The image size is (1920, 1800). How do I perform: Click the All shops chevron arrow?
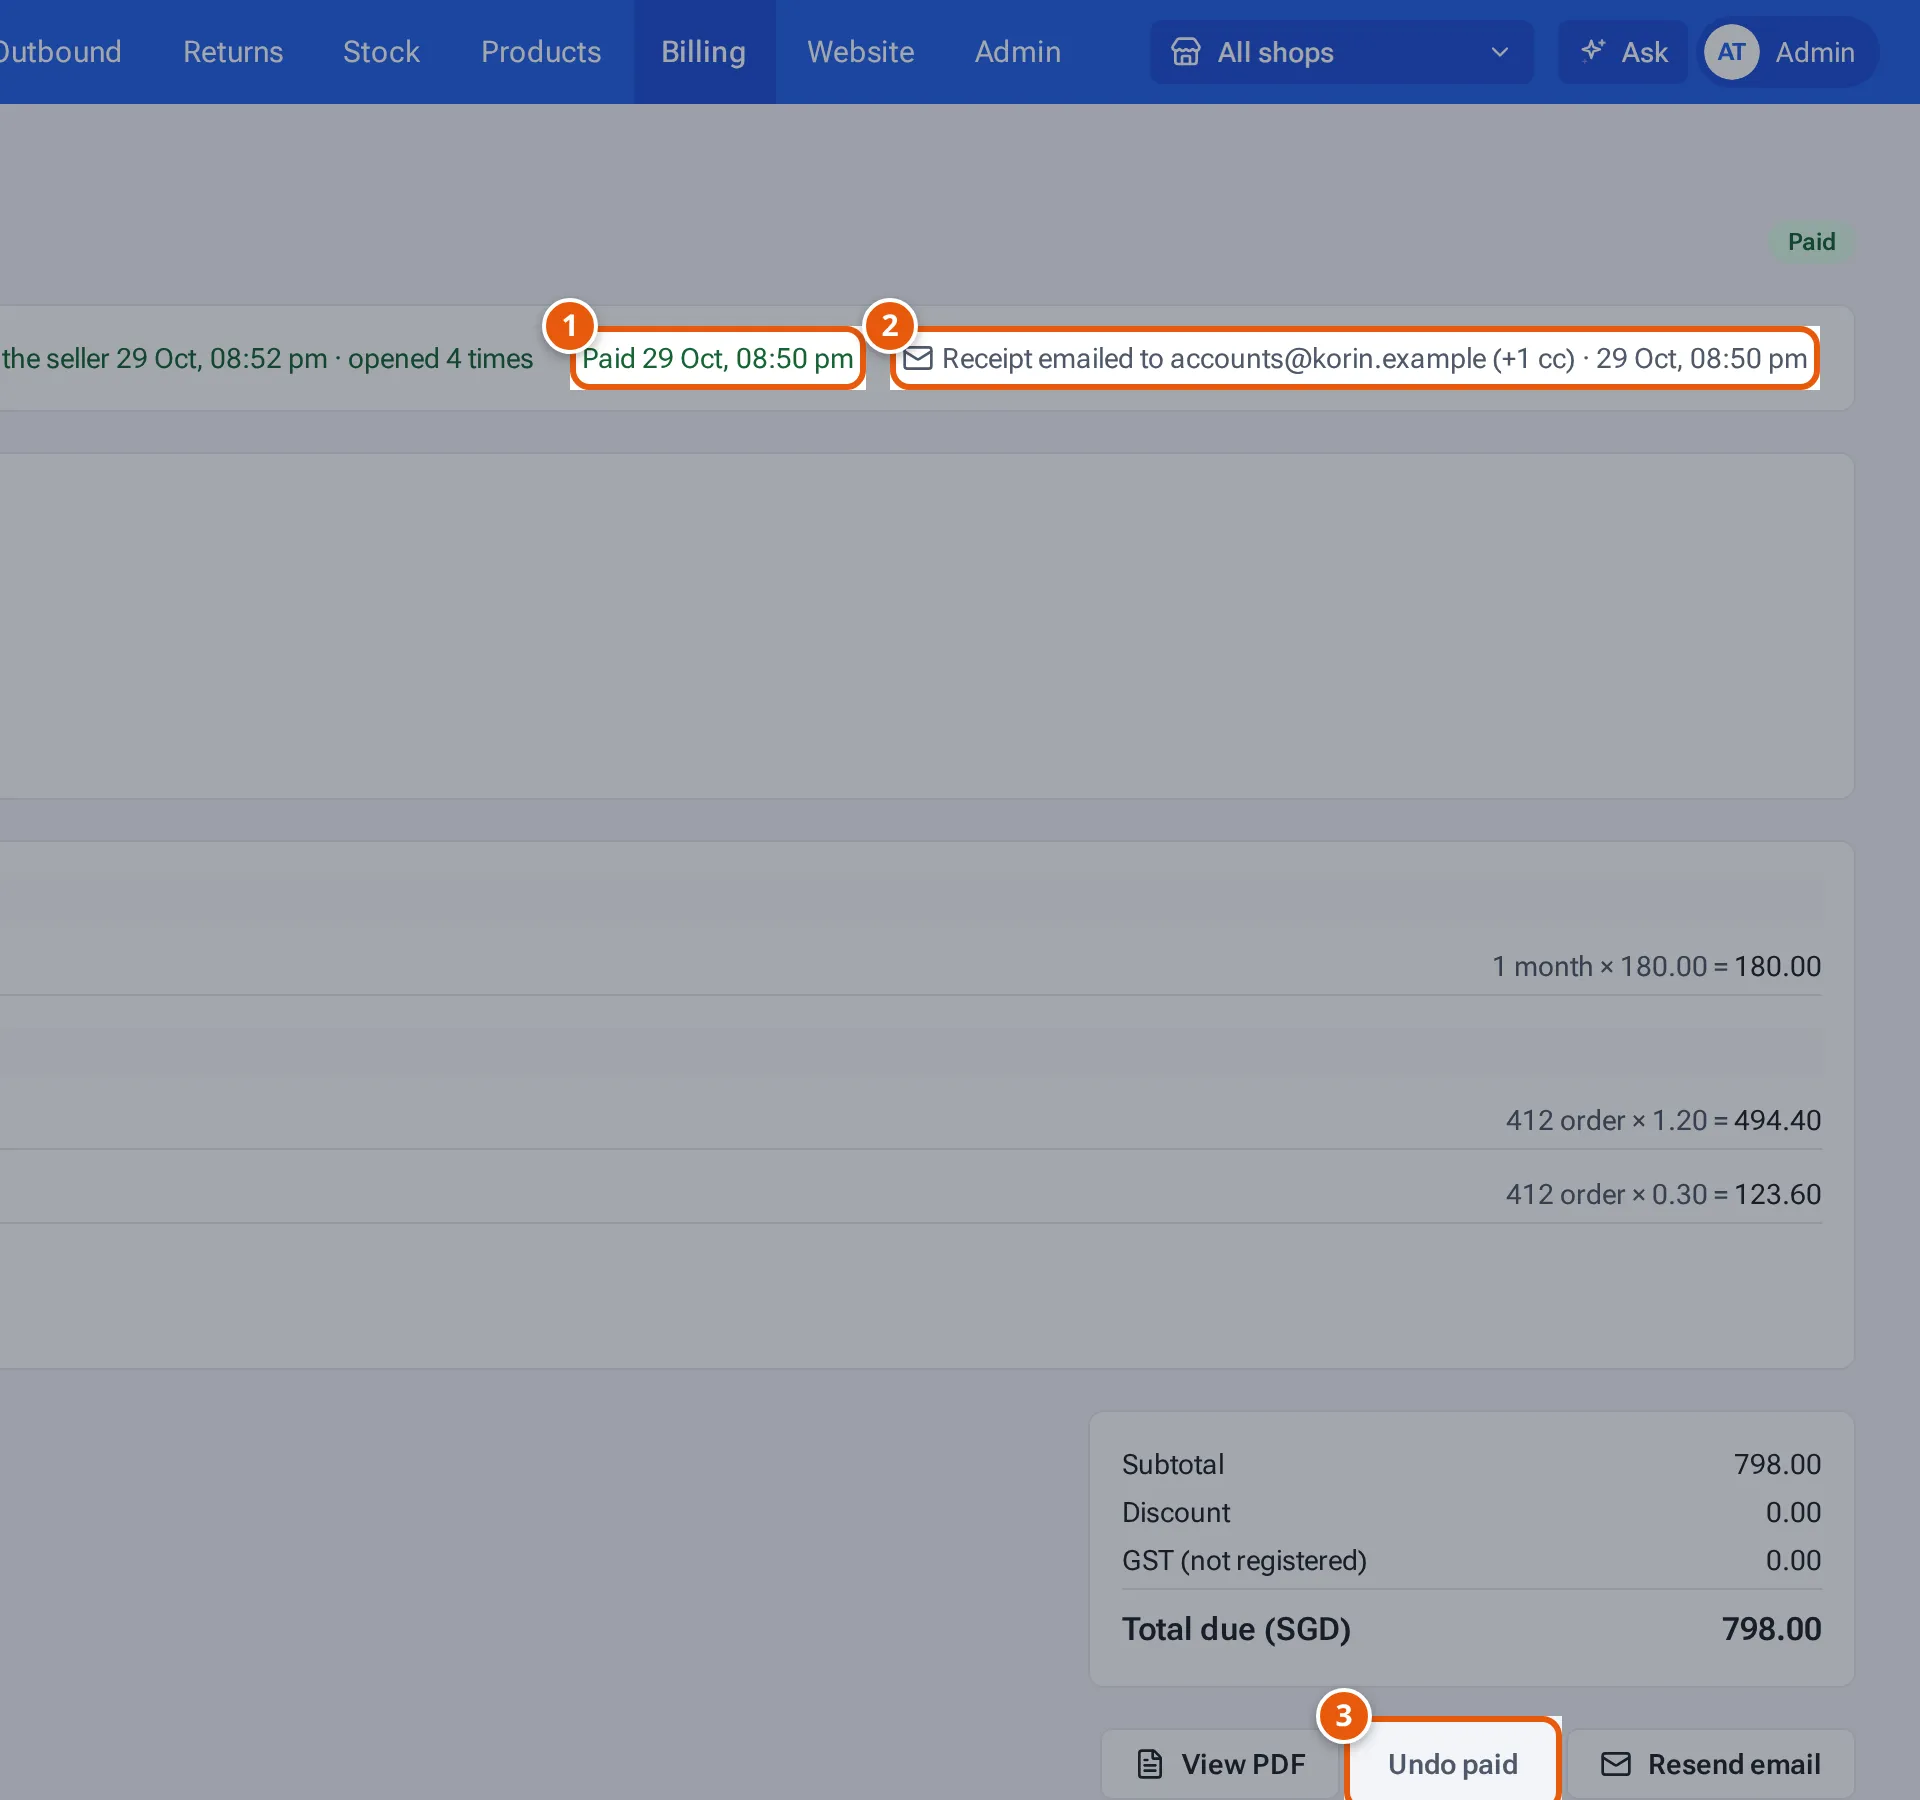pos(1499,52)
